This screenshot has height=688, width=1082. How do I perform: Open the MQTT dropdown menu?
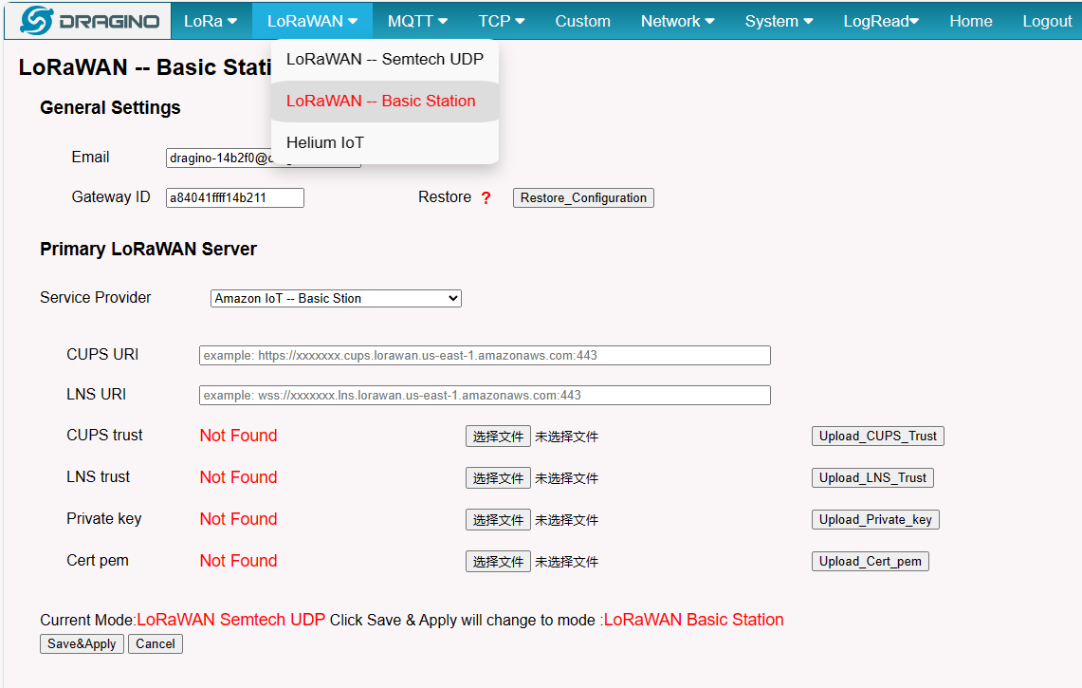click(x=417, y=21)
